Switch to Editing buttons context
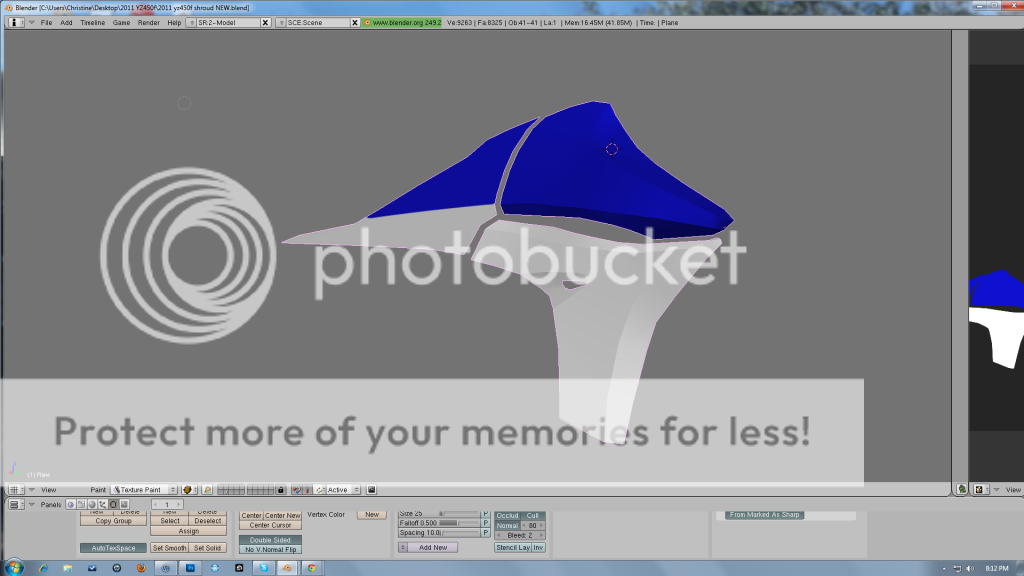The height and width of the screenshot is (576, 1024). click(114, 505)
